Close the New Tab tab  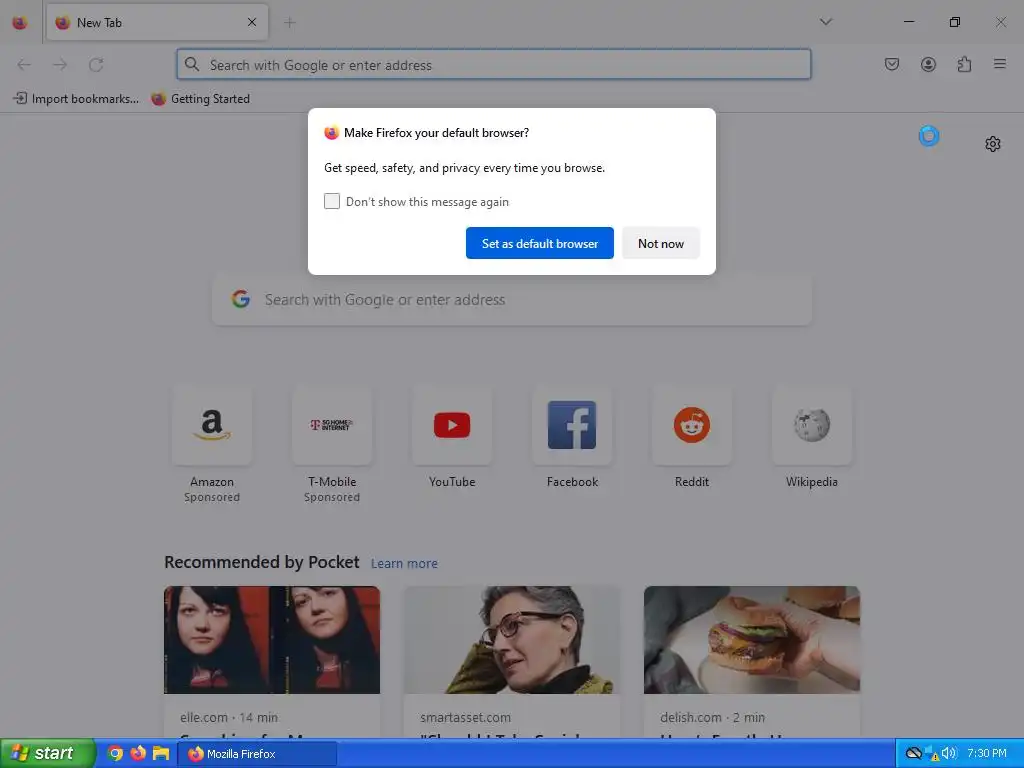(252, 22)
